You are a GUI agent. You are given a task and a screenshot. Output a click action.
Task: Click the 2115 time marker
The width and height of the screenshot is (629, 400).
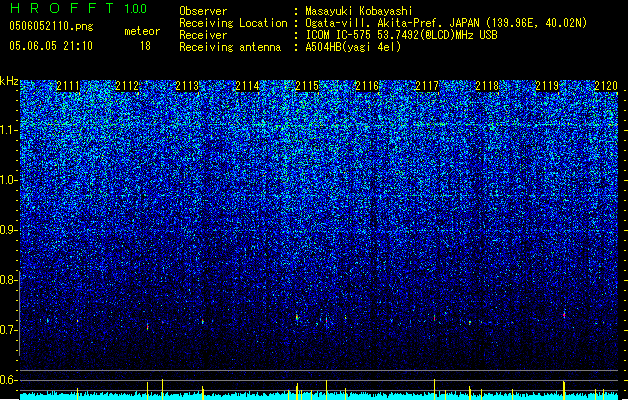307,86
